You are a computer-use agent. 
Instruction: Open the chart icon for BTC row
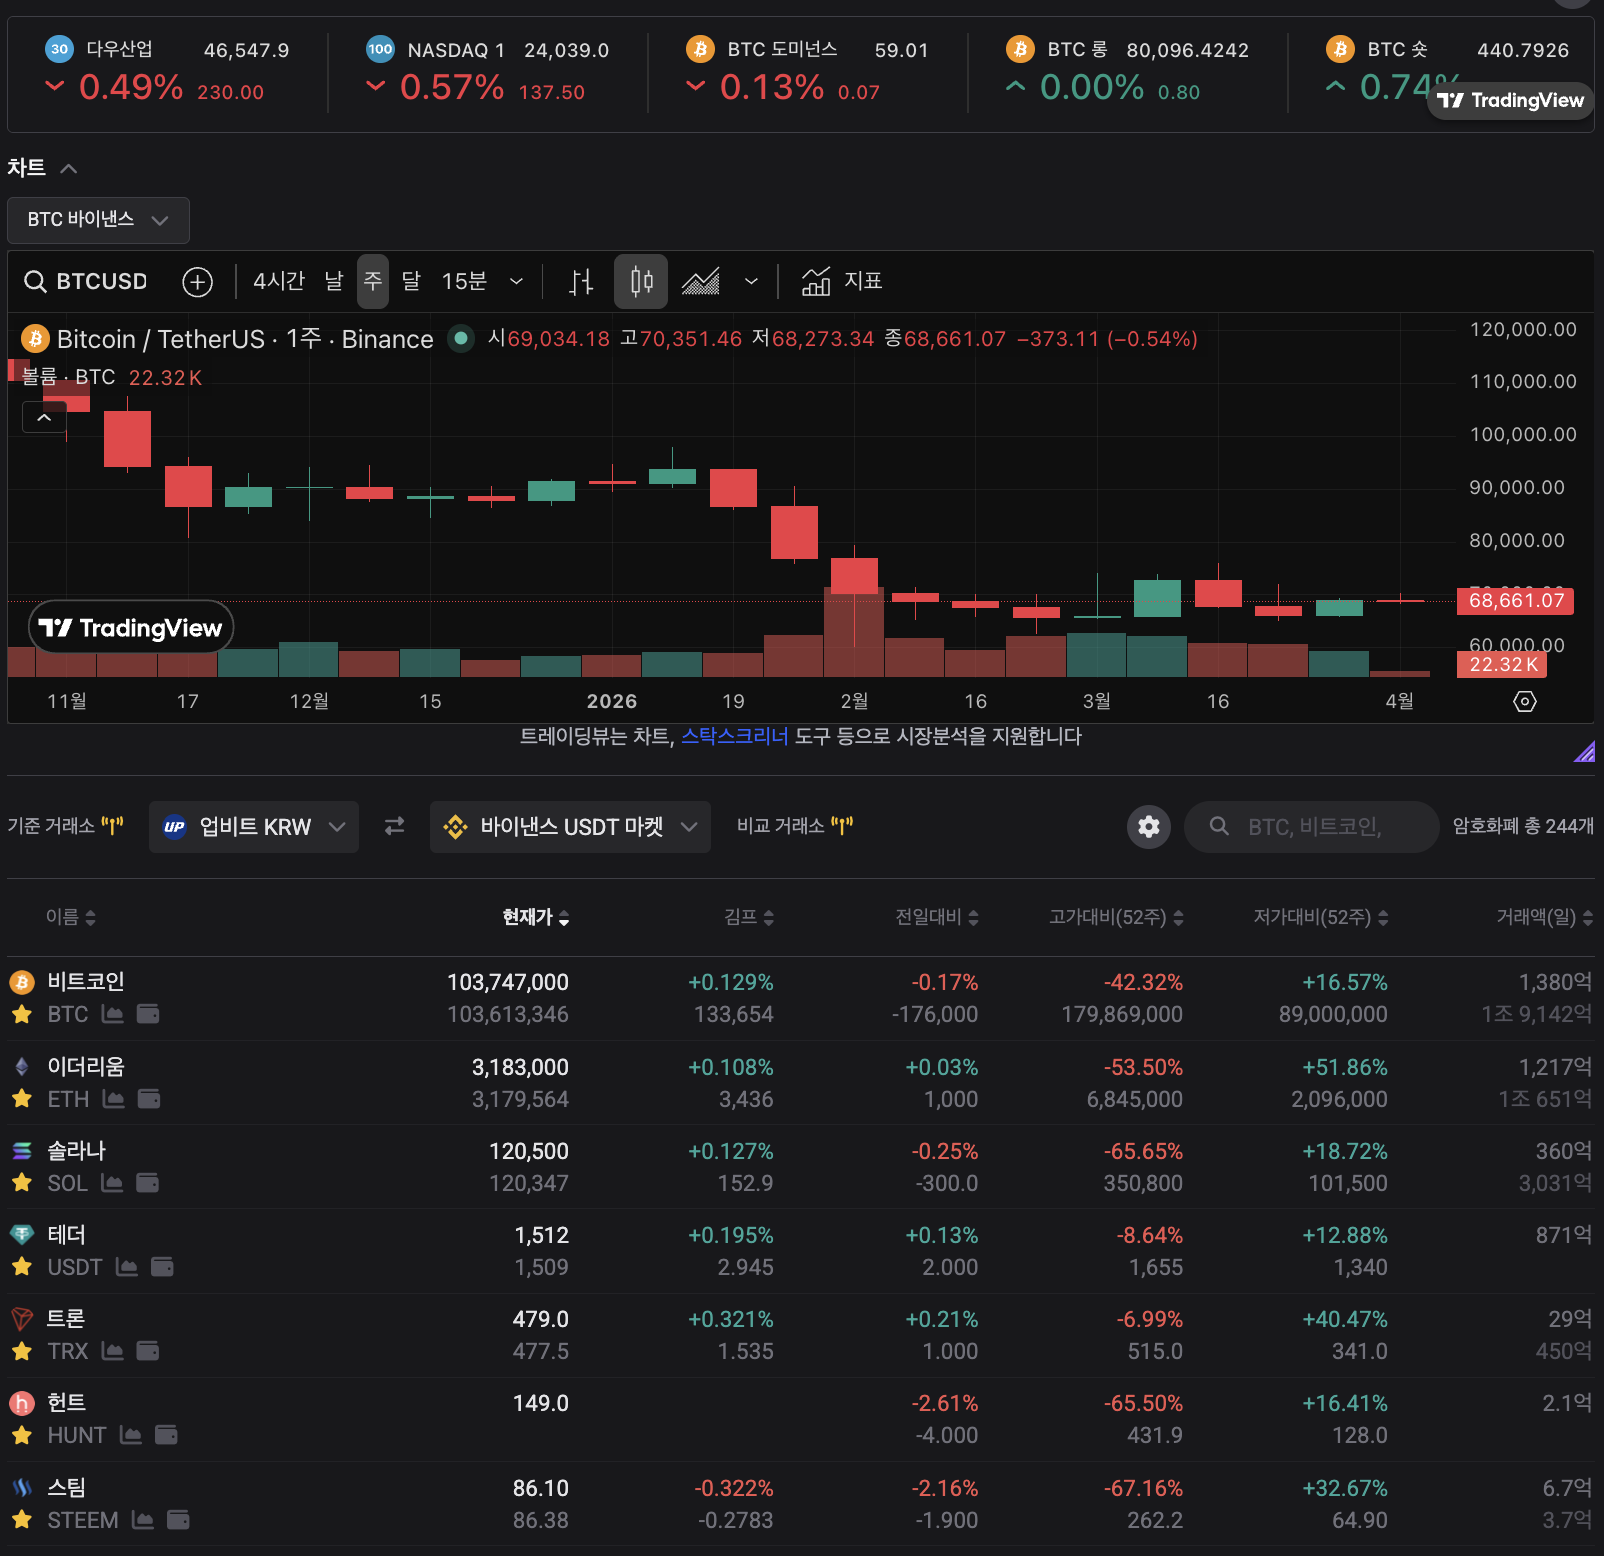click(x=113, y=1015)
